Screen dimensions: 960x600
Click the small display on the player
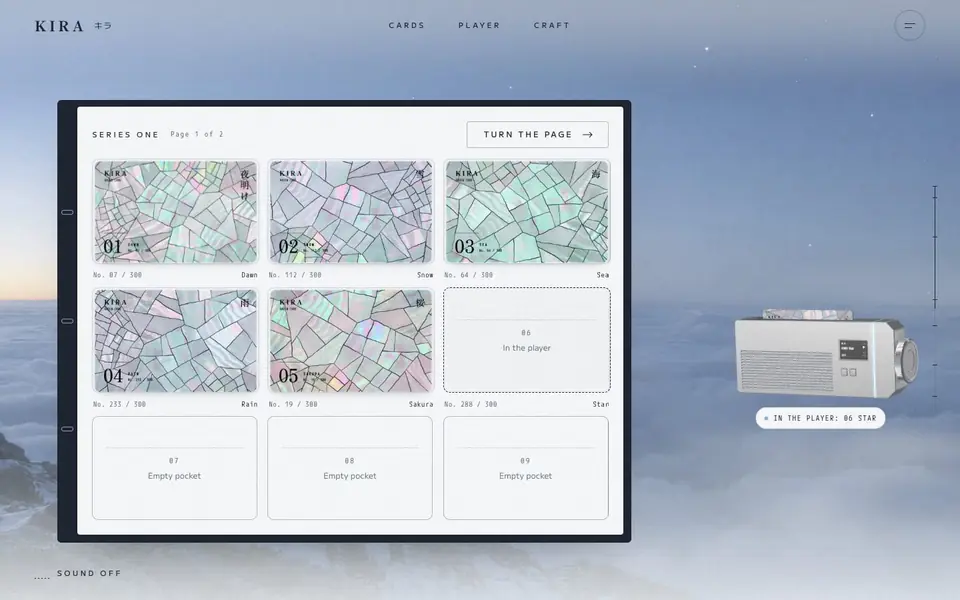pos(853,350)
